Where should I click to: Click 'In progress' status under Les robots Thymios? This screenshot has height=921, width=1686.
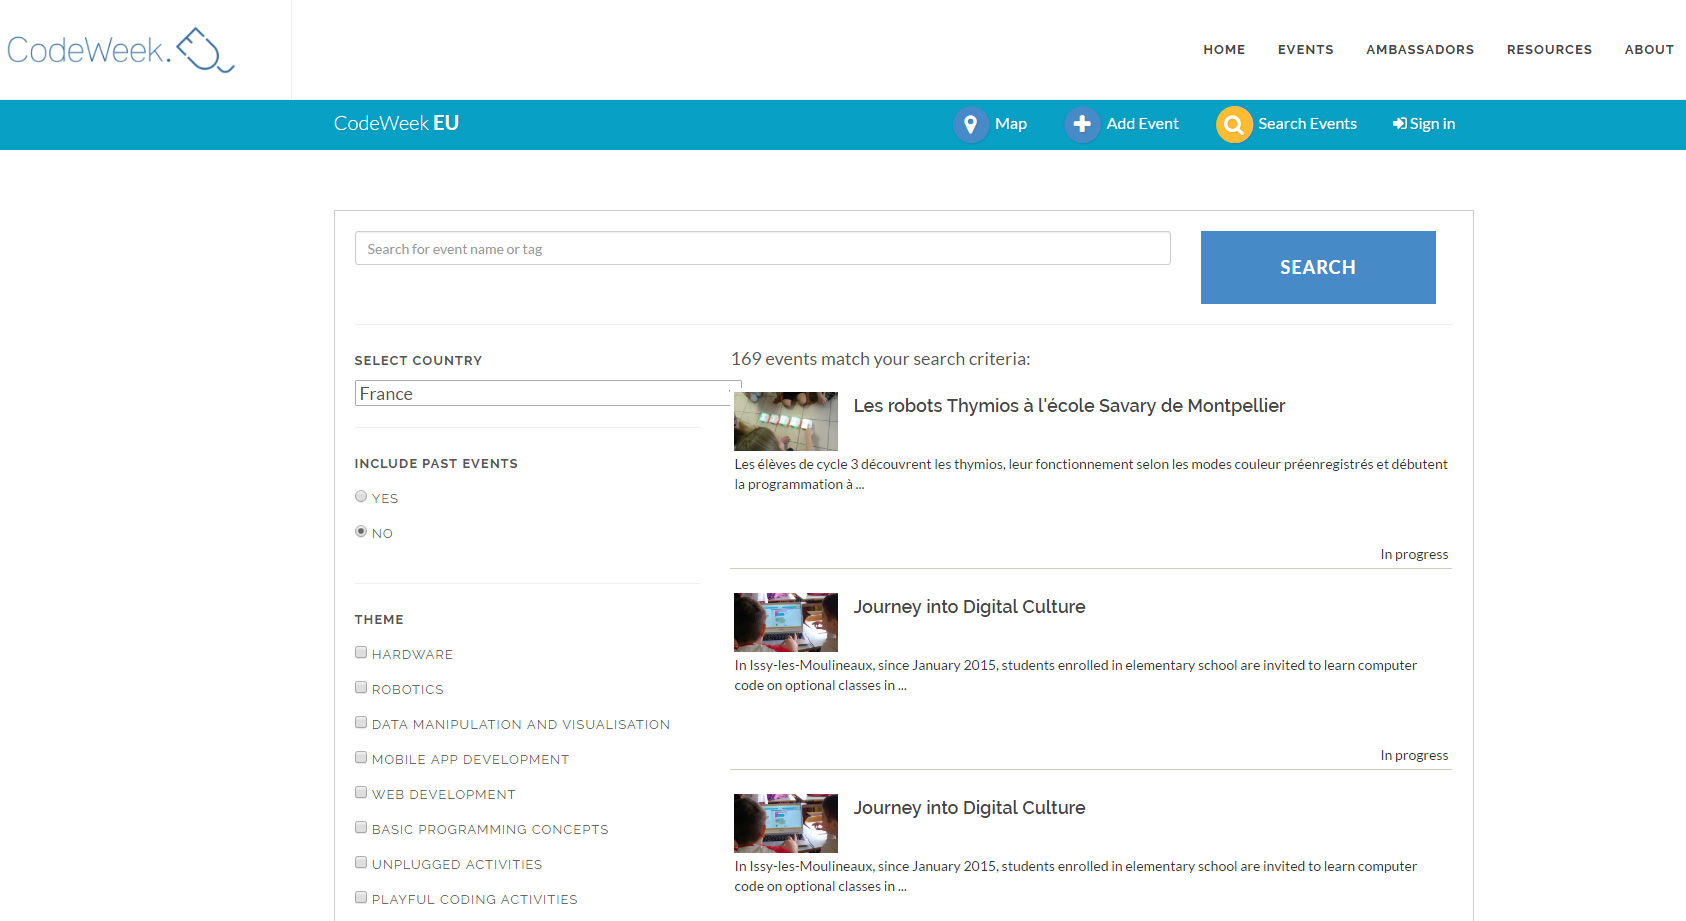point(1414,554)
